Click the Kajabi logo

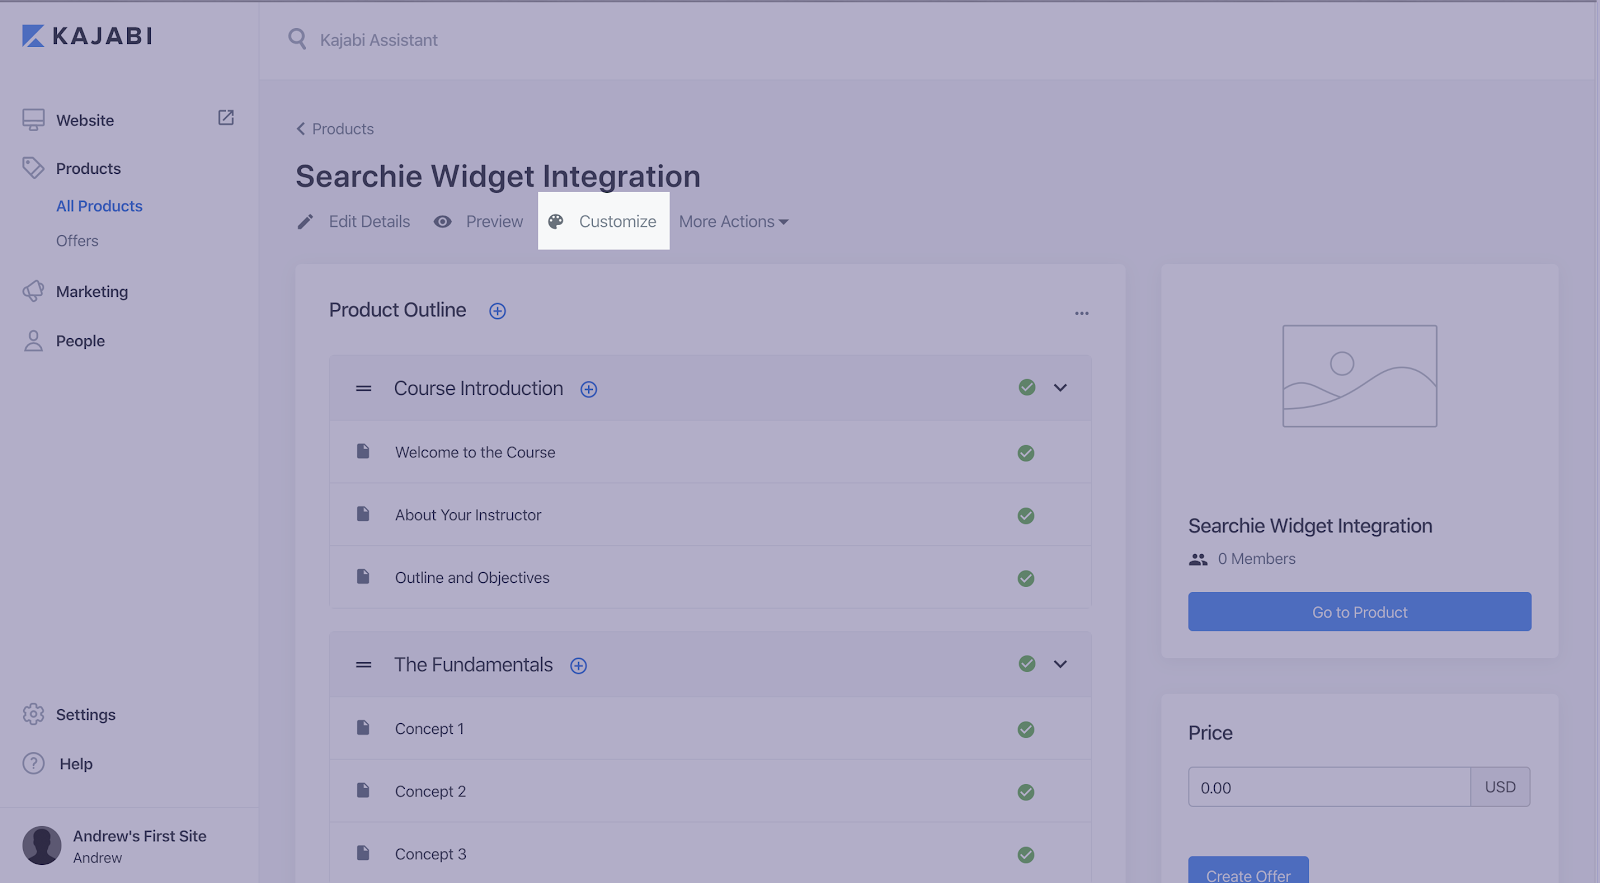click(x=87, y=36)
